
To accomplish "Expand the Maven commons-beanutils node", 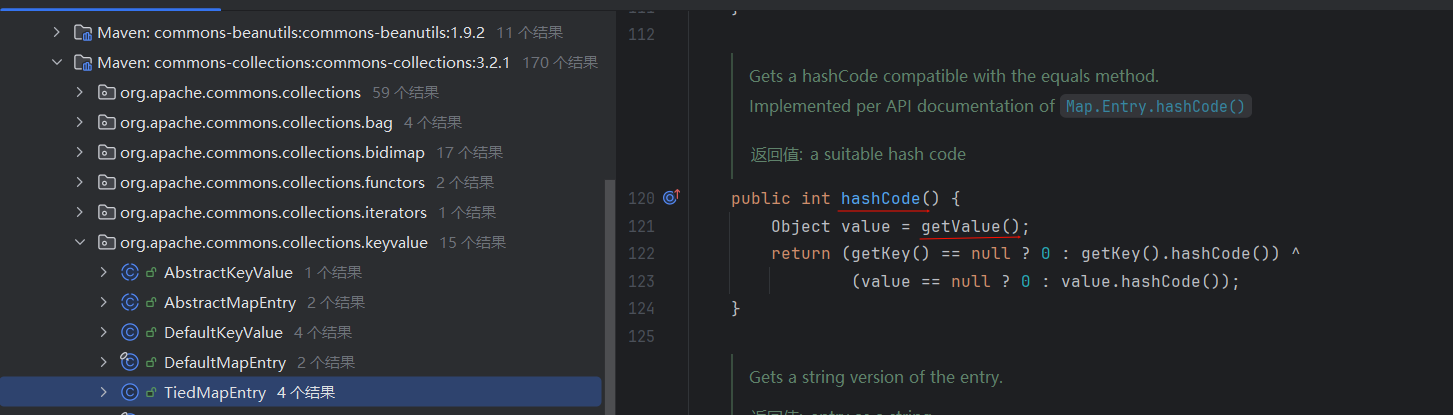I will coord(56,33).
